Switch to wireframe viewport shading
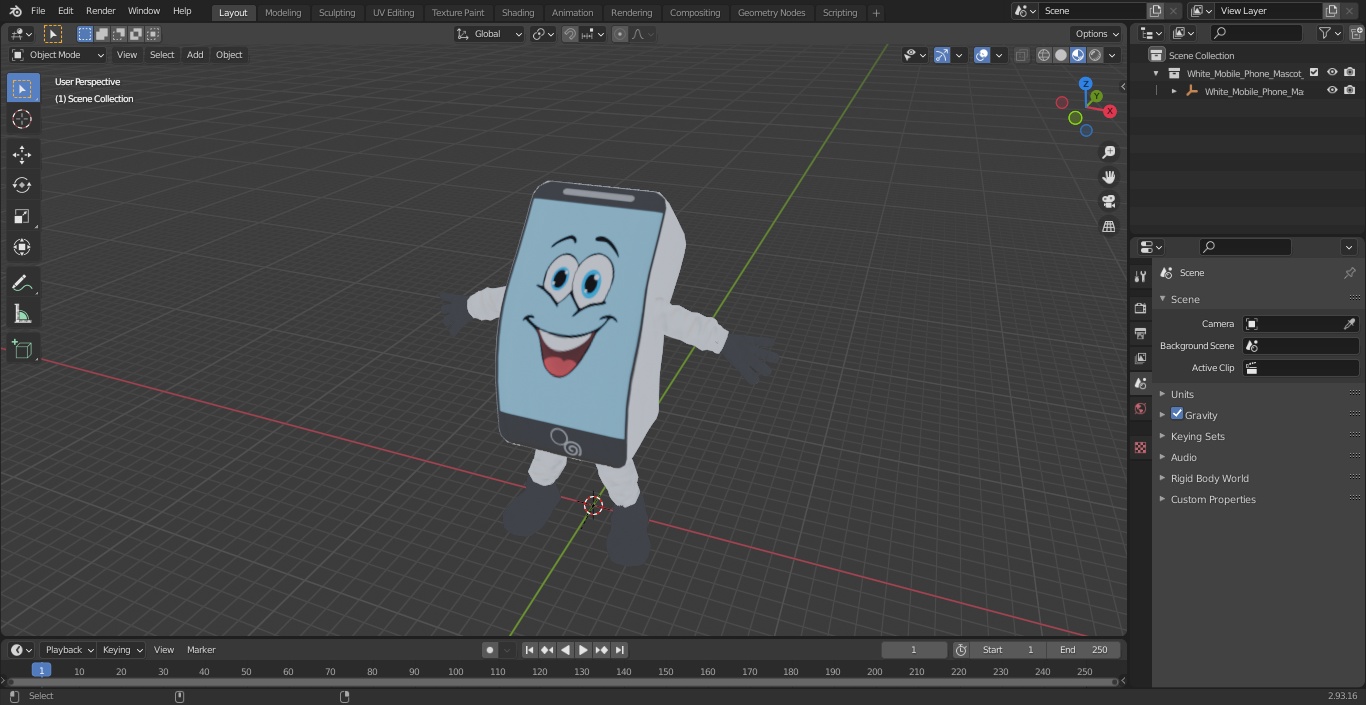Image resolution: width=1366 pixels, height=705 pixels. (1043, 55)
